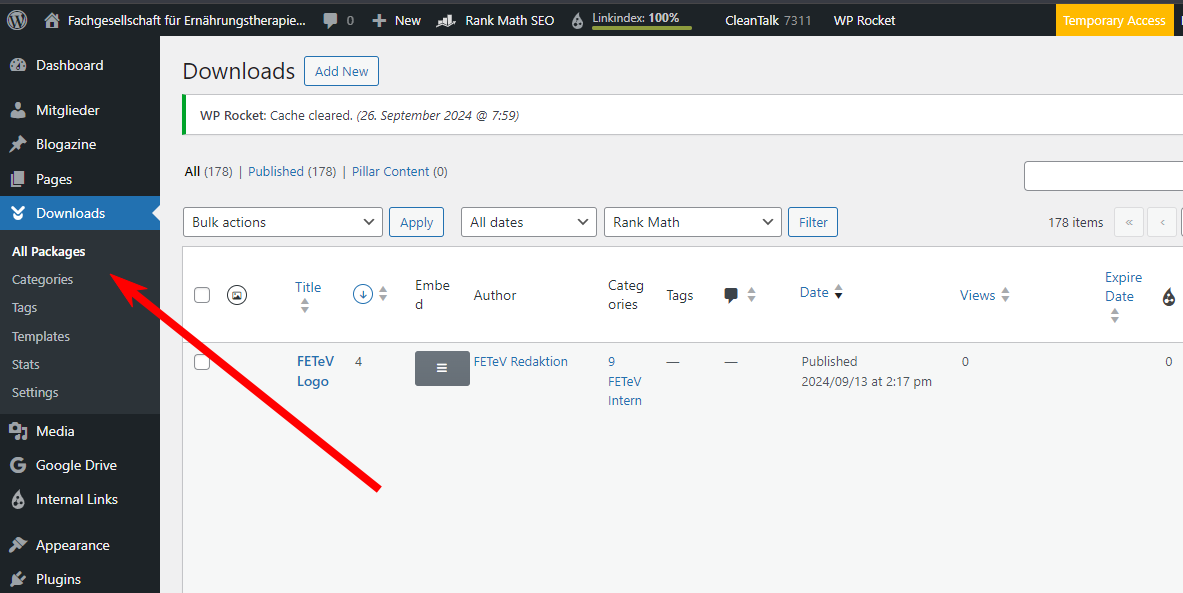This screenshot has height=593, width=1183.
Task: Click the Media sidebar icon
Action: [18, 432]
